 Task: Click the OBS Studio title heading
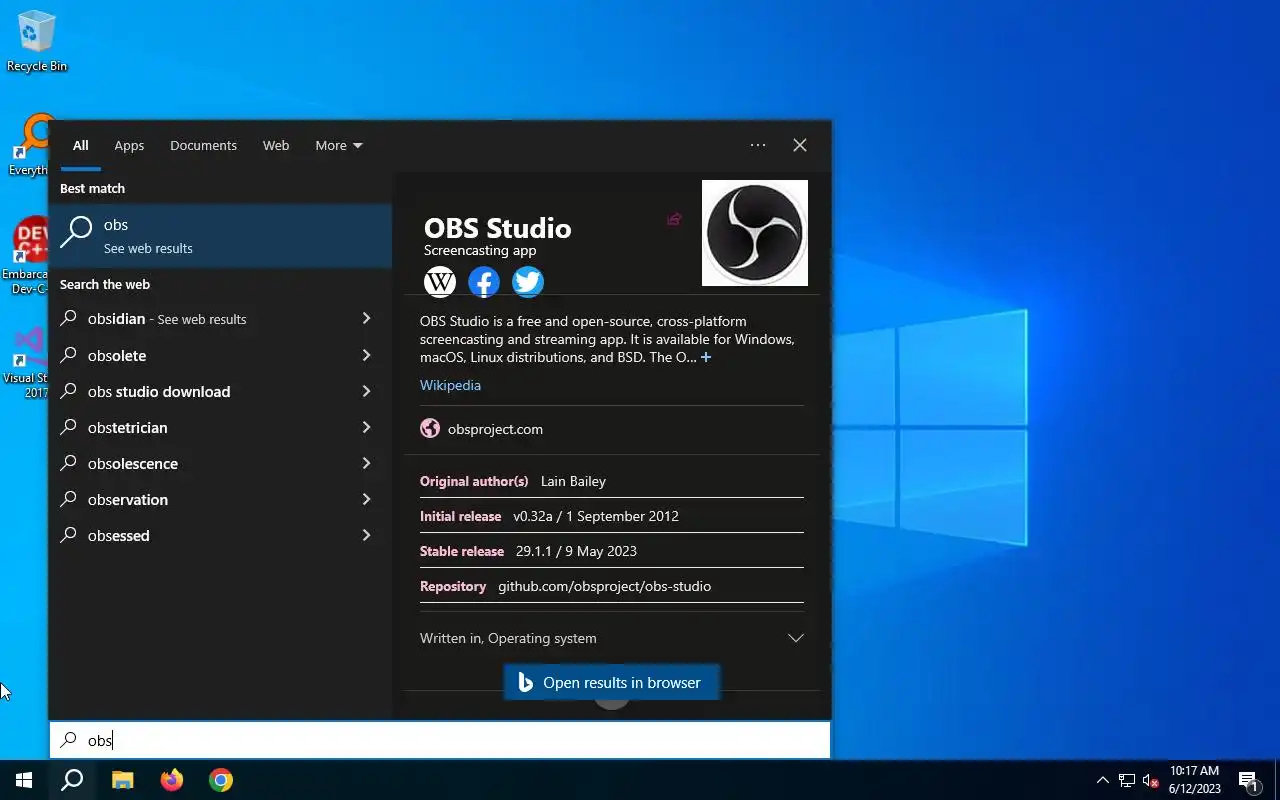tap(497, 228)
